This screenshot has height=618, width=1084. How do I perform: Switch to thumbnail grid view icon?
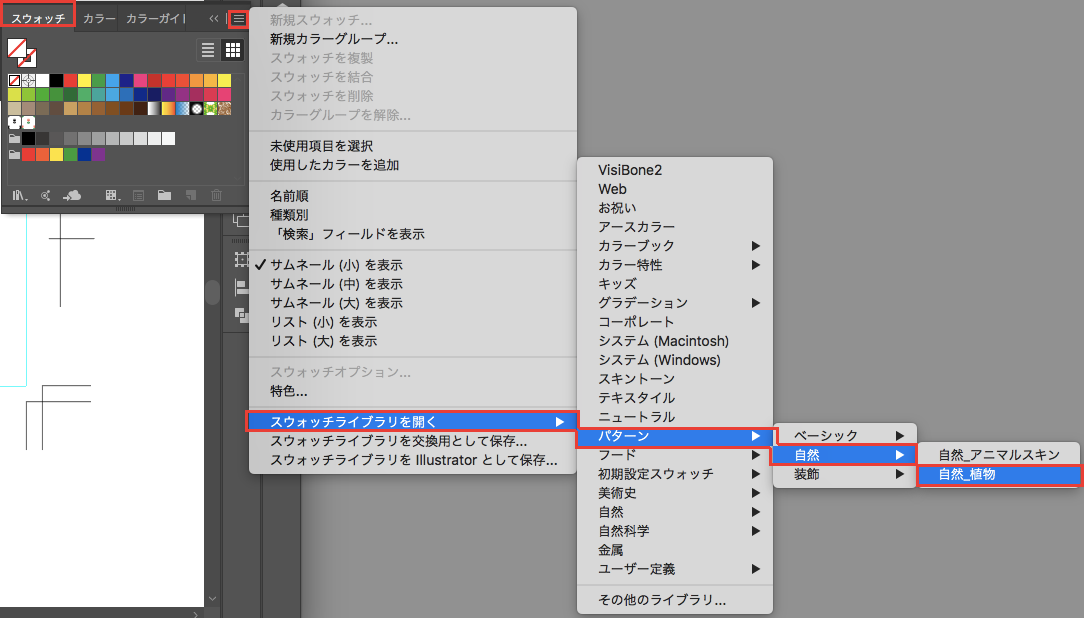232,50
